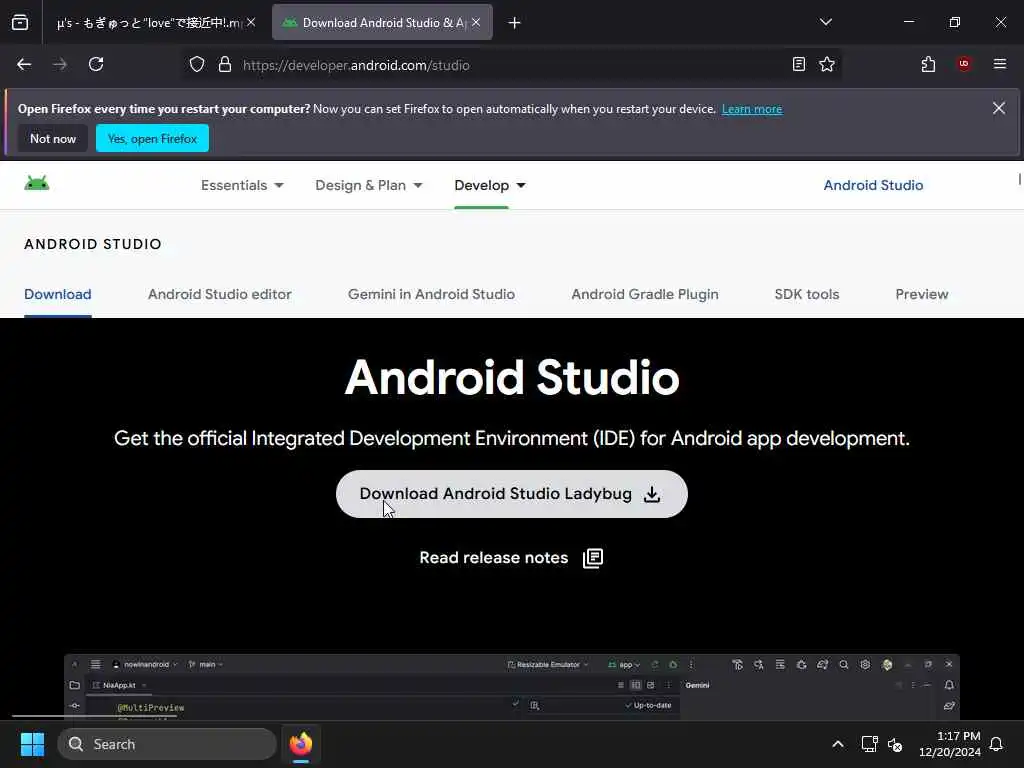Open the Gemini in Android Studio tab
This screenshot has width=1024, height=768.
(431, 295)
